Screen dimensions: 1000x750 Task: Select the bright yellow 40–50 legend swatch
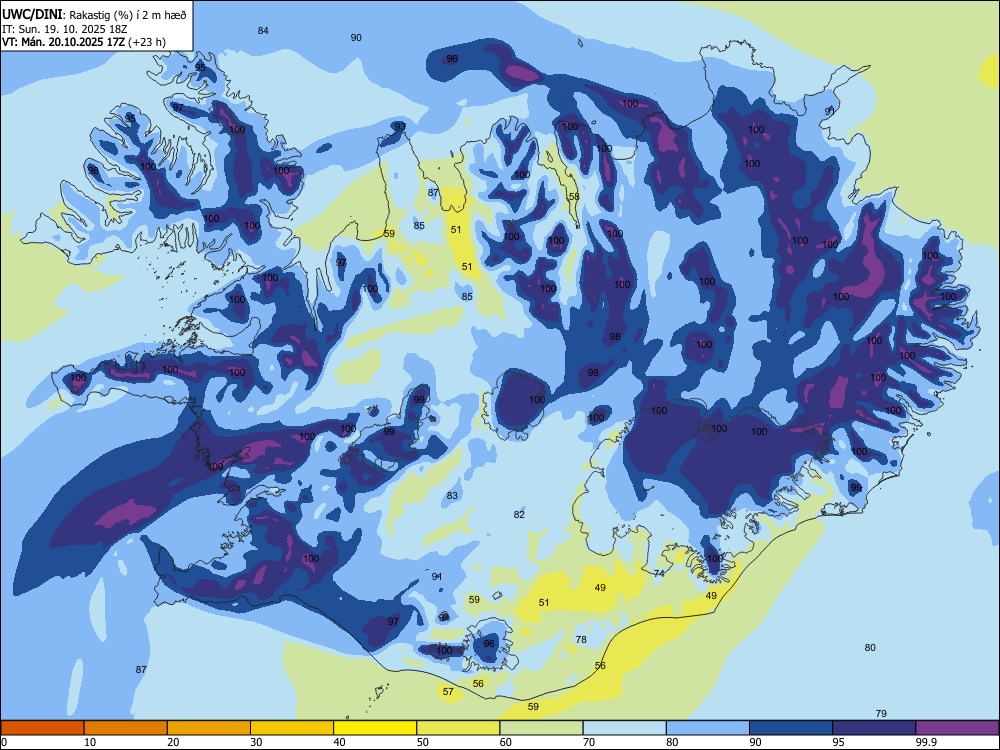375,728
